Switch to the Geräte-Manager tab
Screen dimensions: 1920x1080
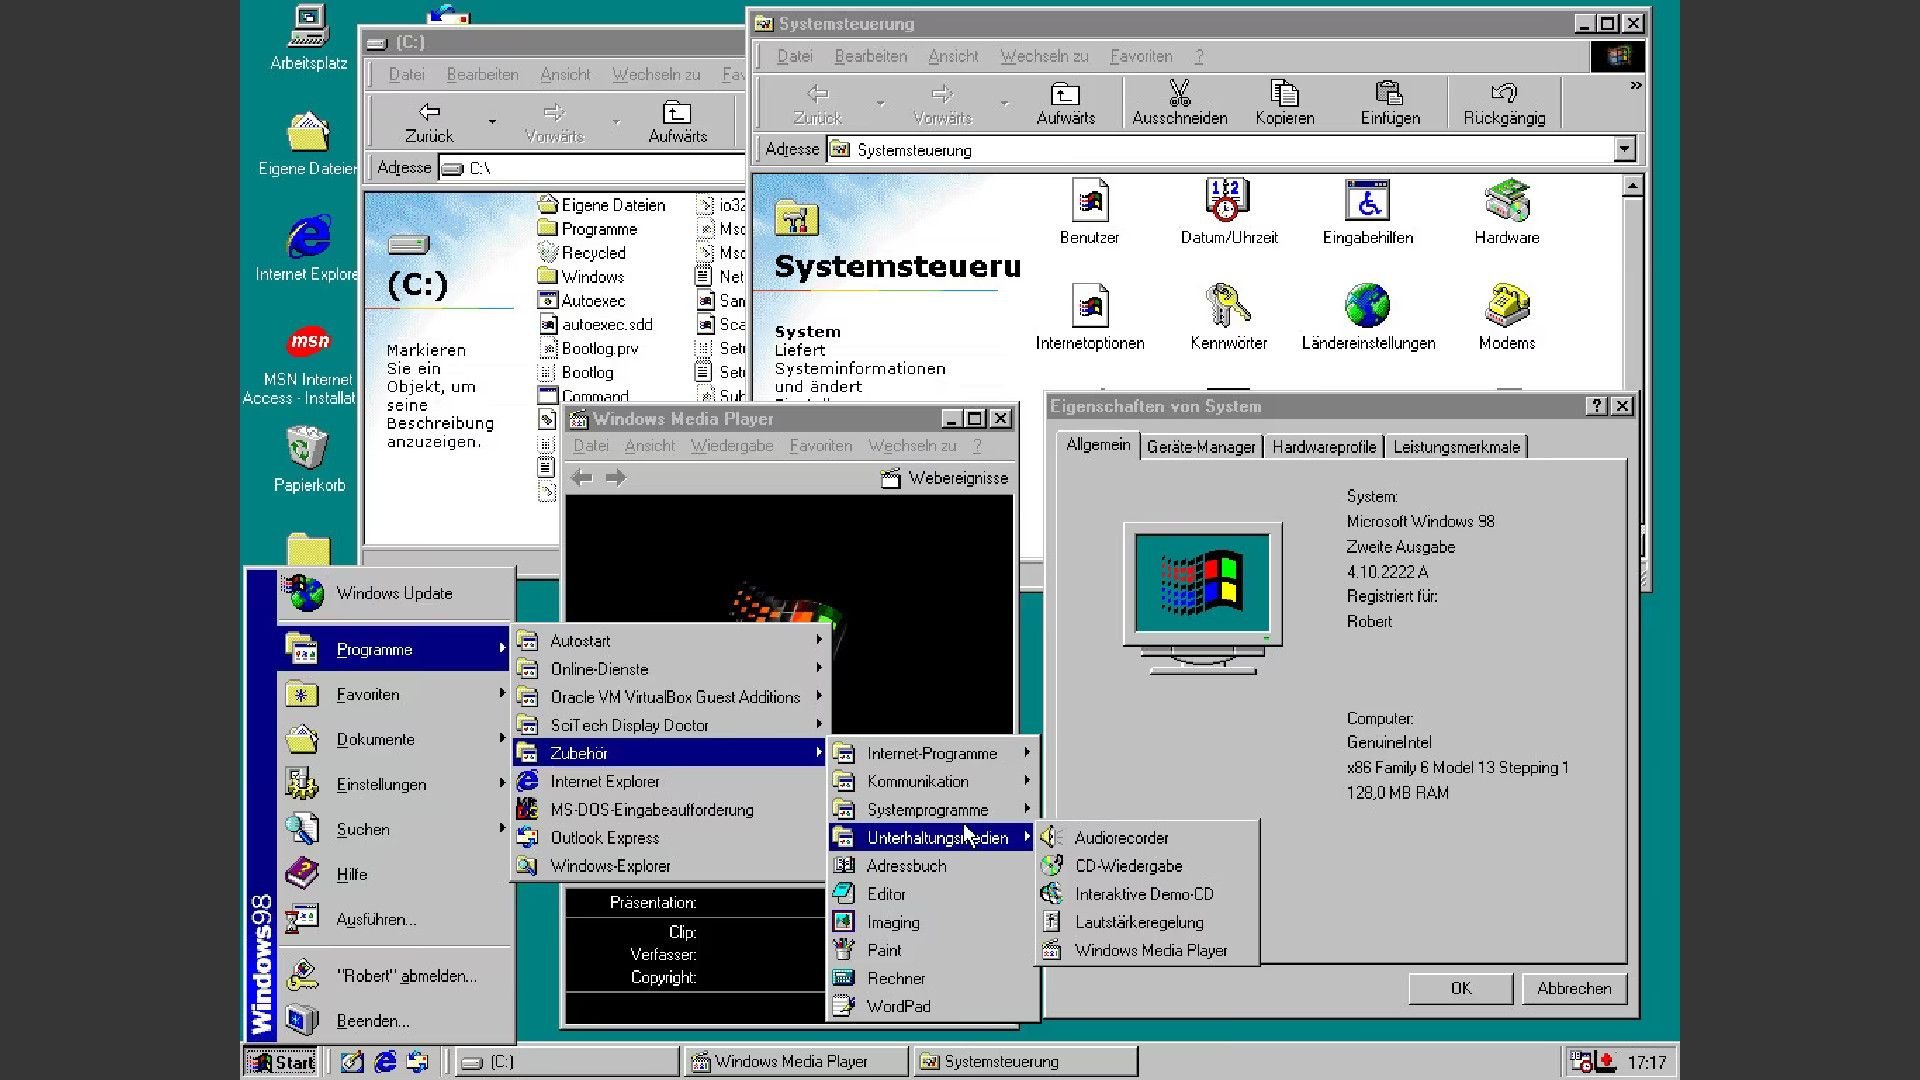tap(1200, 447)
